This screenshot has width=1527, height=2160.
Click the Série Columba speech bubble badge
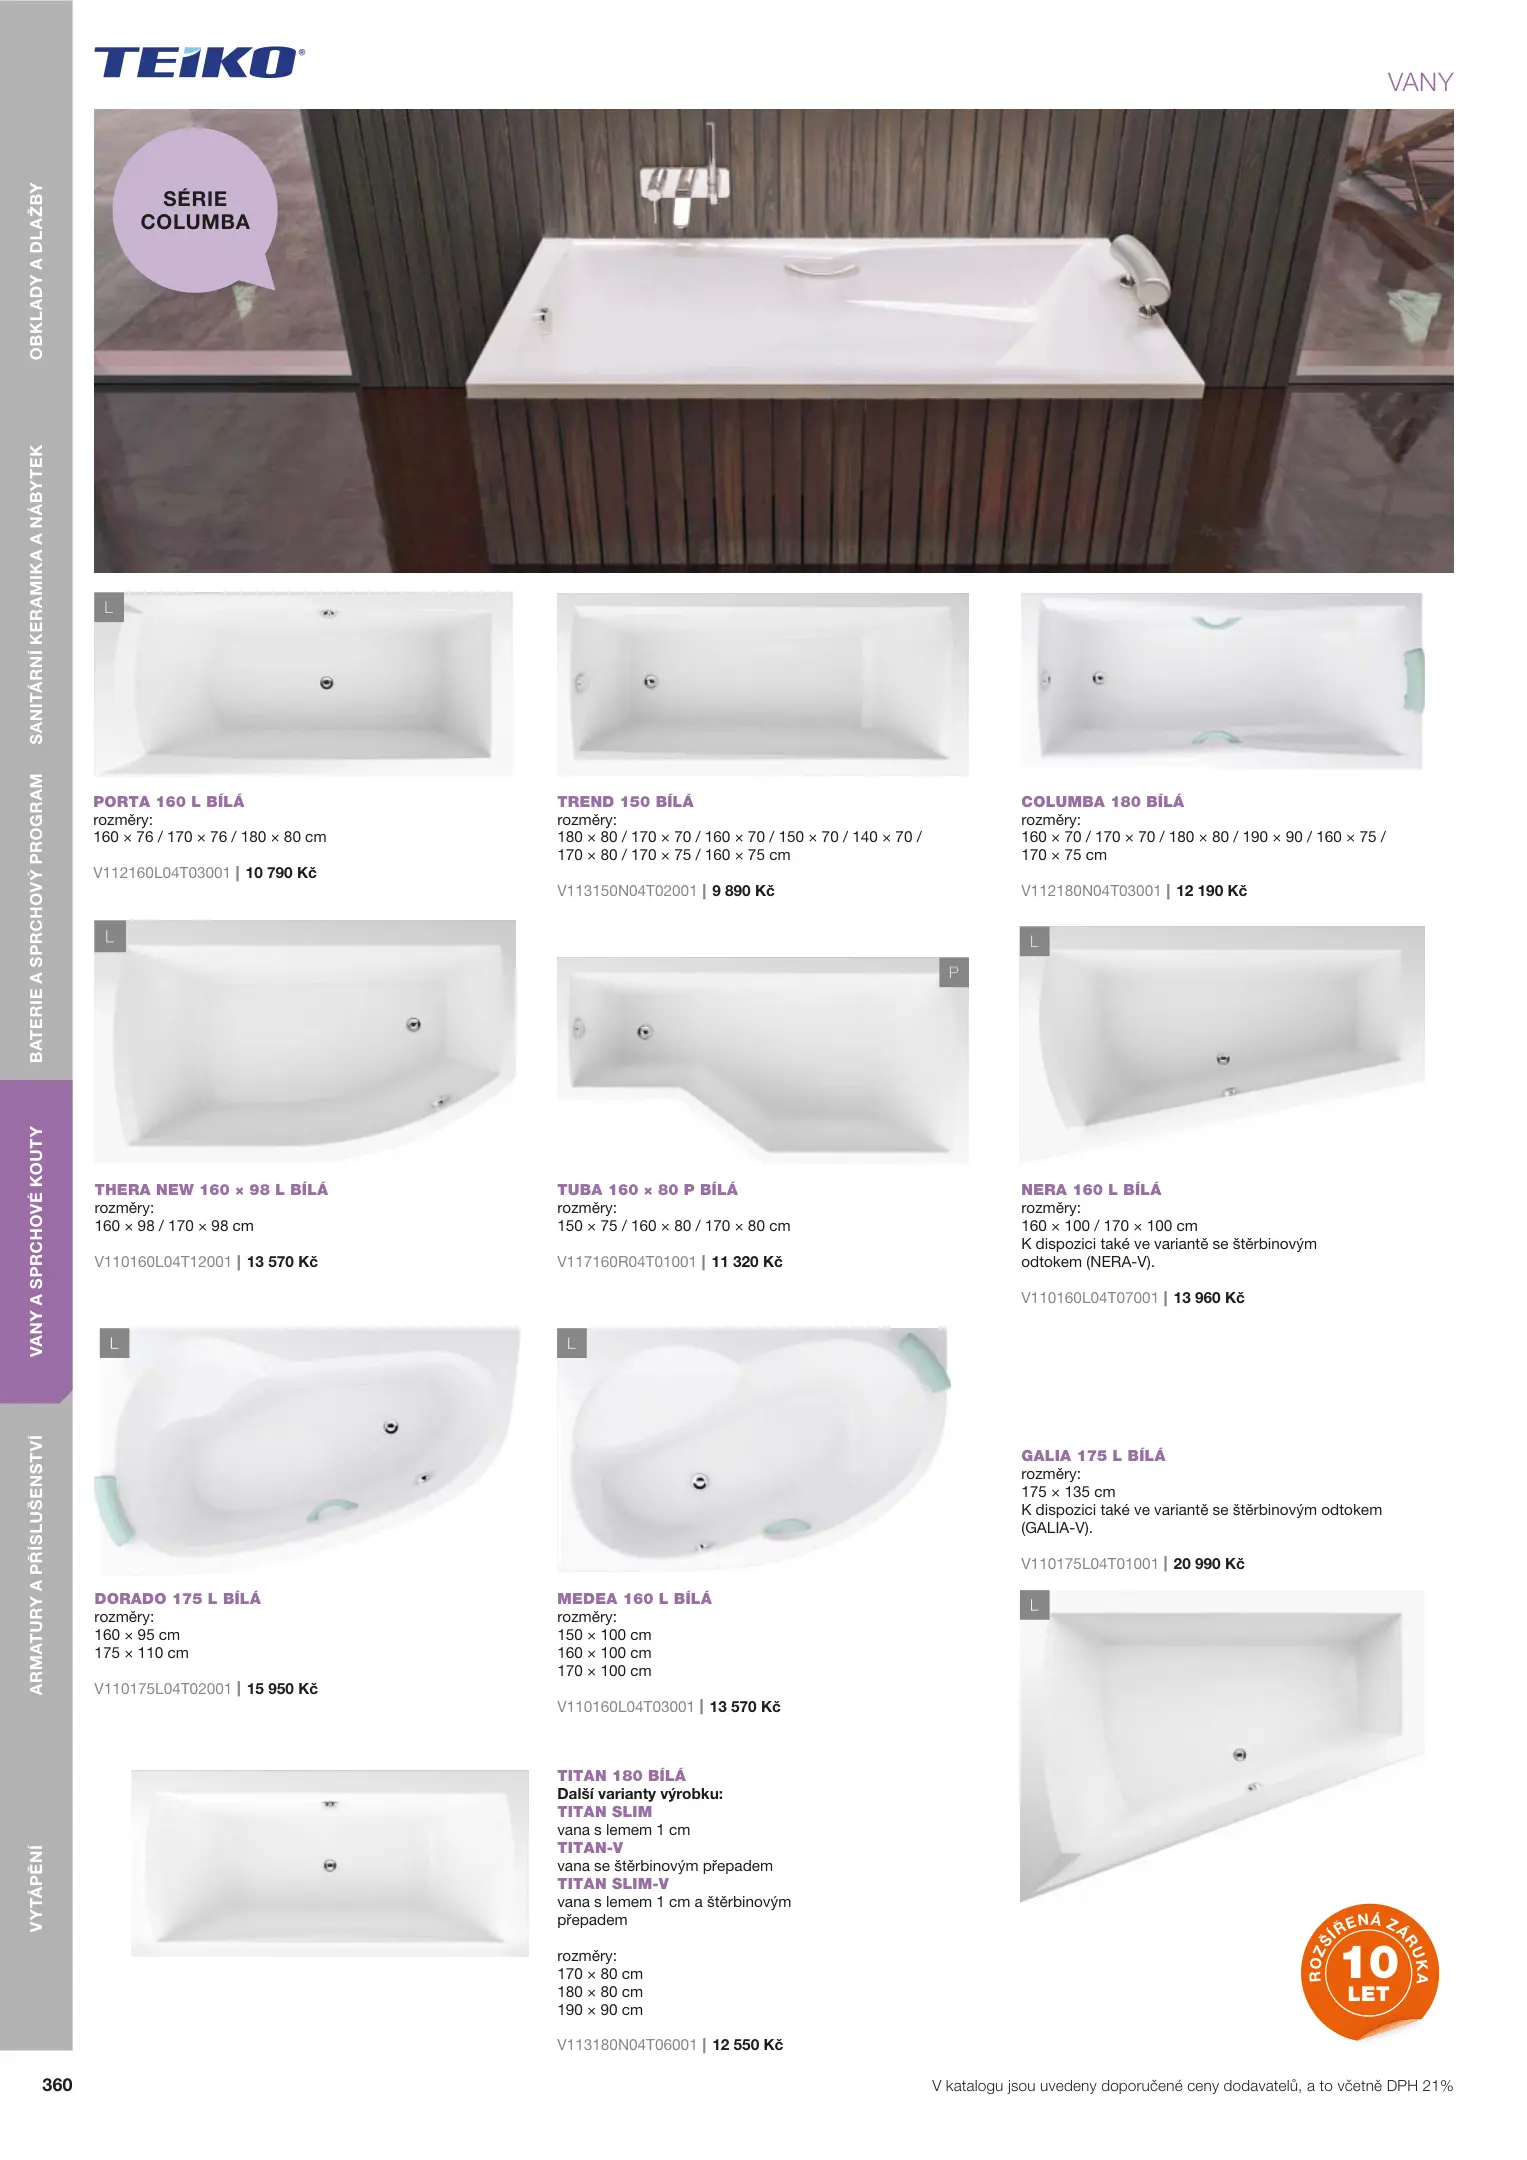(x=195, y=210)
